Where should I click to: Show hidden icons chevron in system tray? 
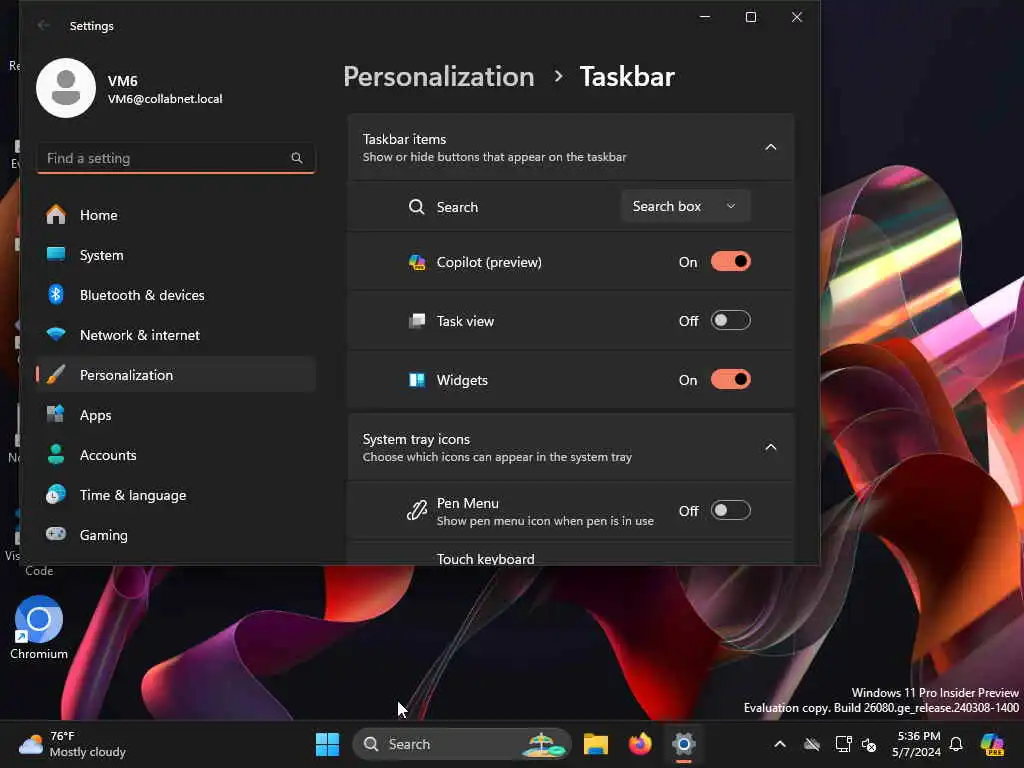[780, 744]
